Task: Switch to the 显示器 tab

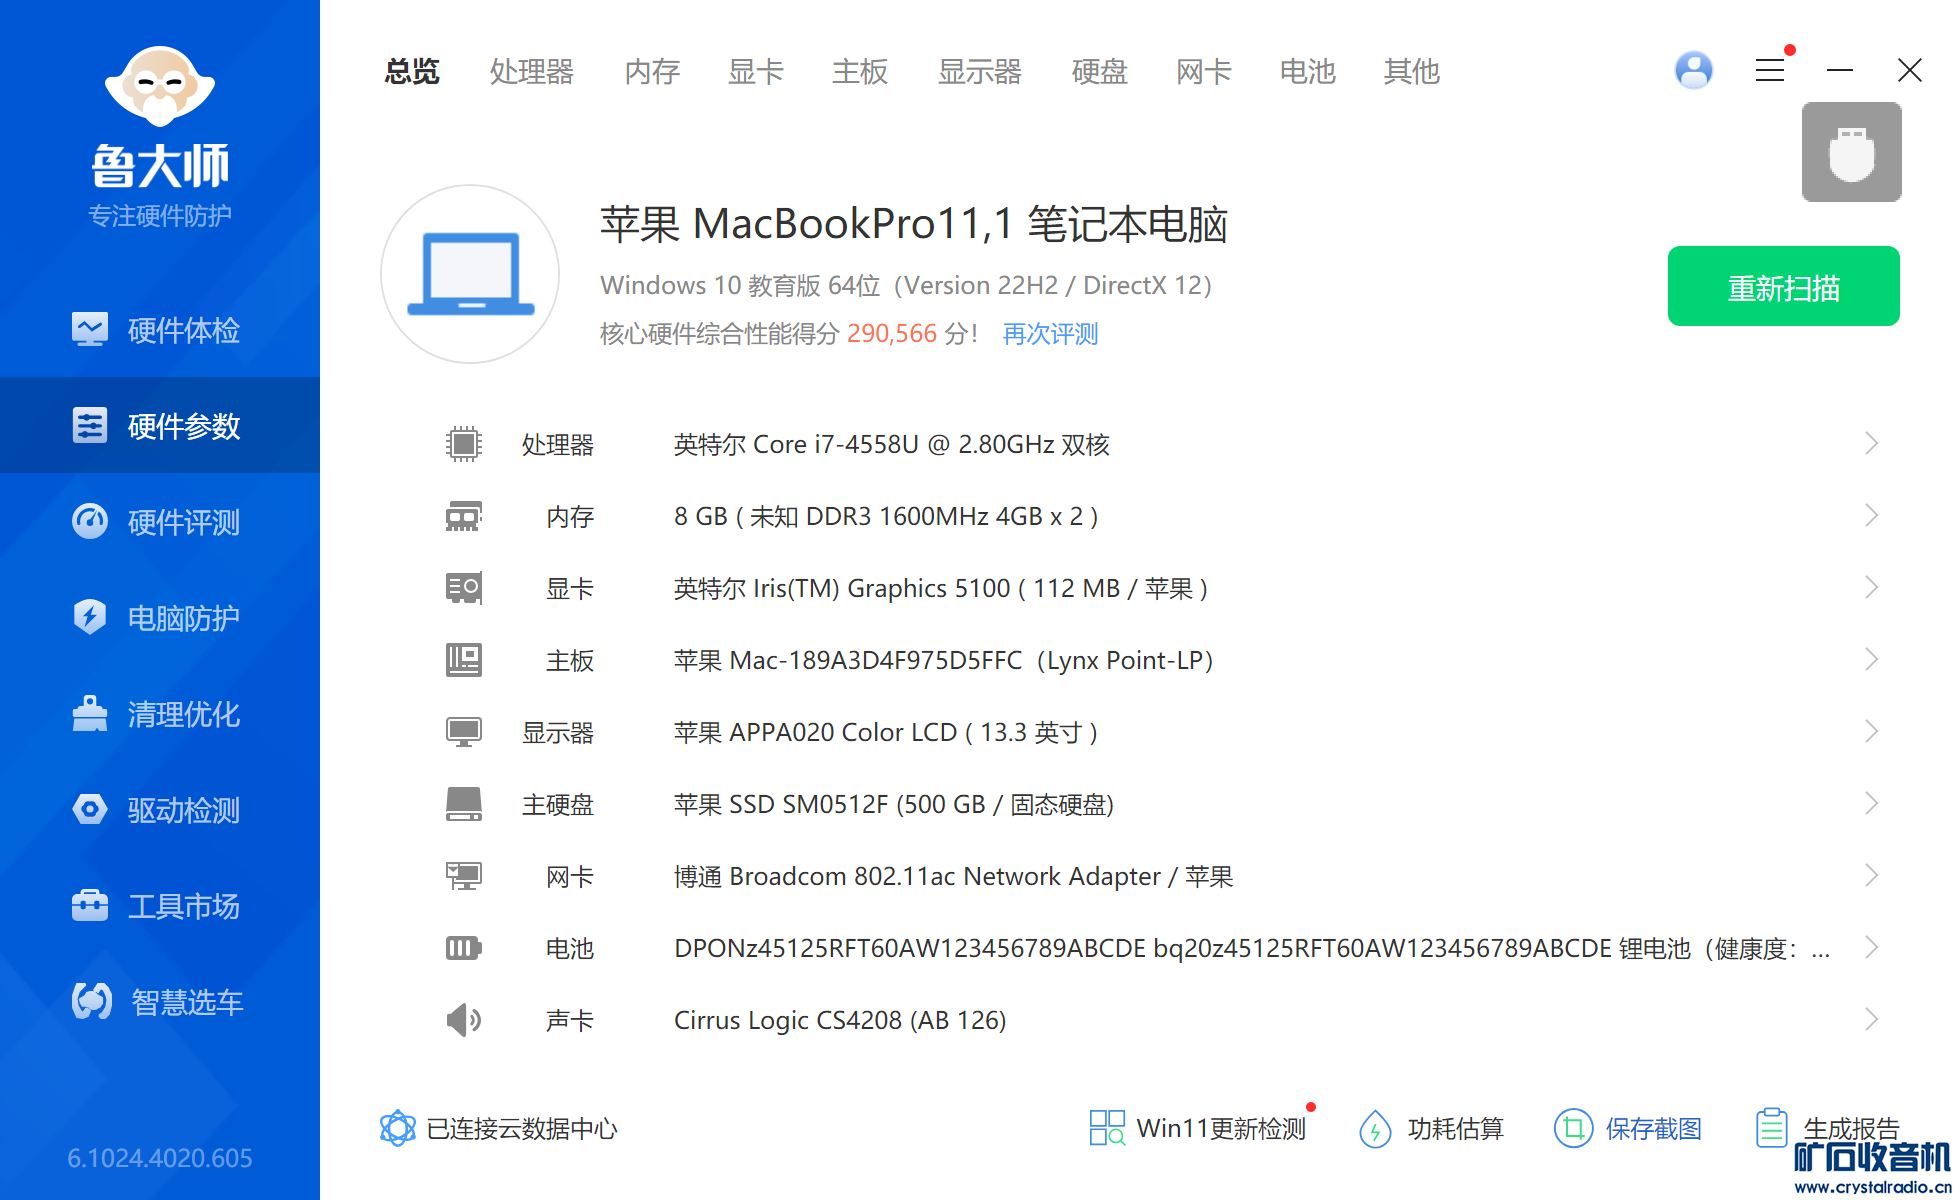Action: (979, 72)
